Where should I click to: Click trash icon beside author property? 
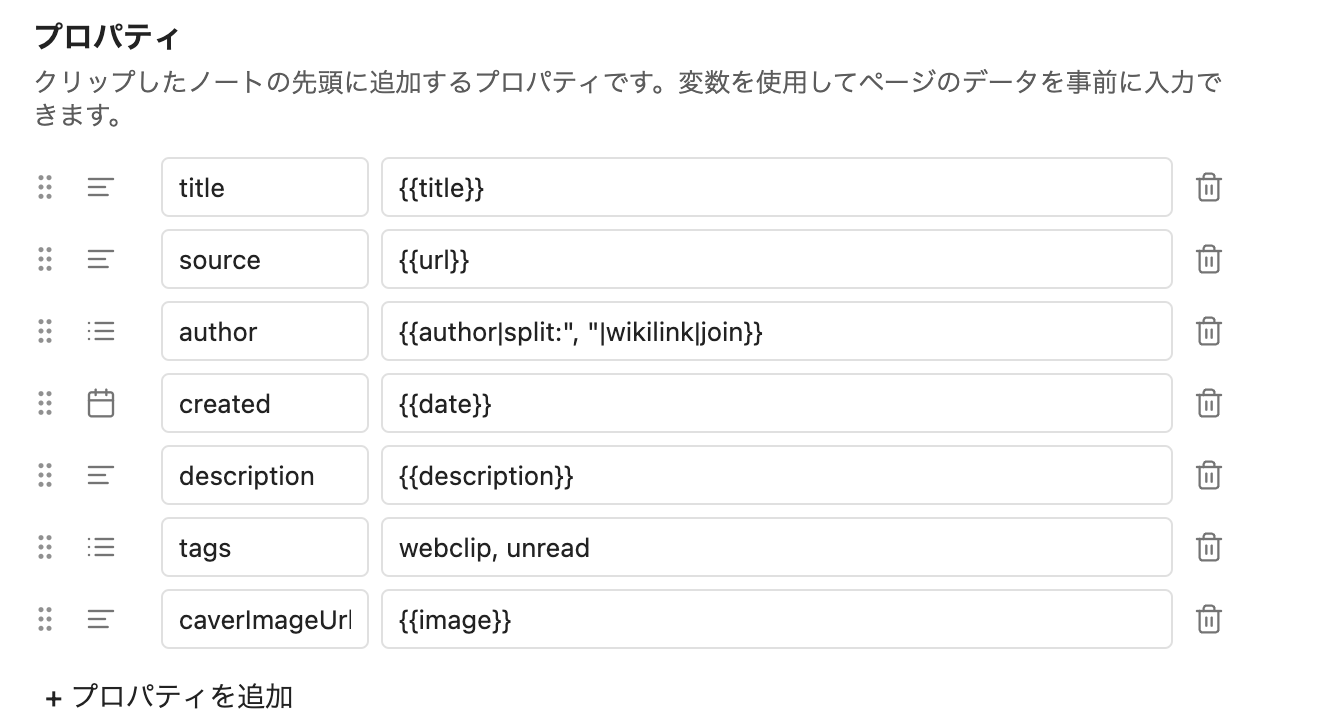pyautogui.click(x=1208, y=332)
